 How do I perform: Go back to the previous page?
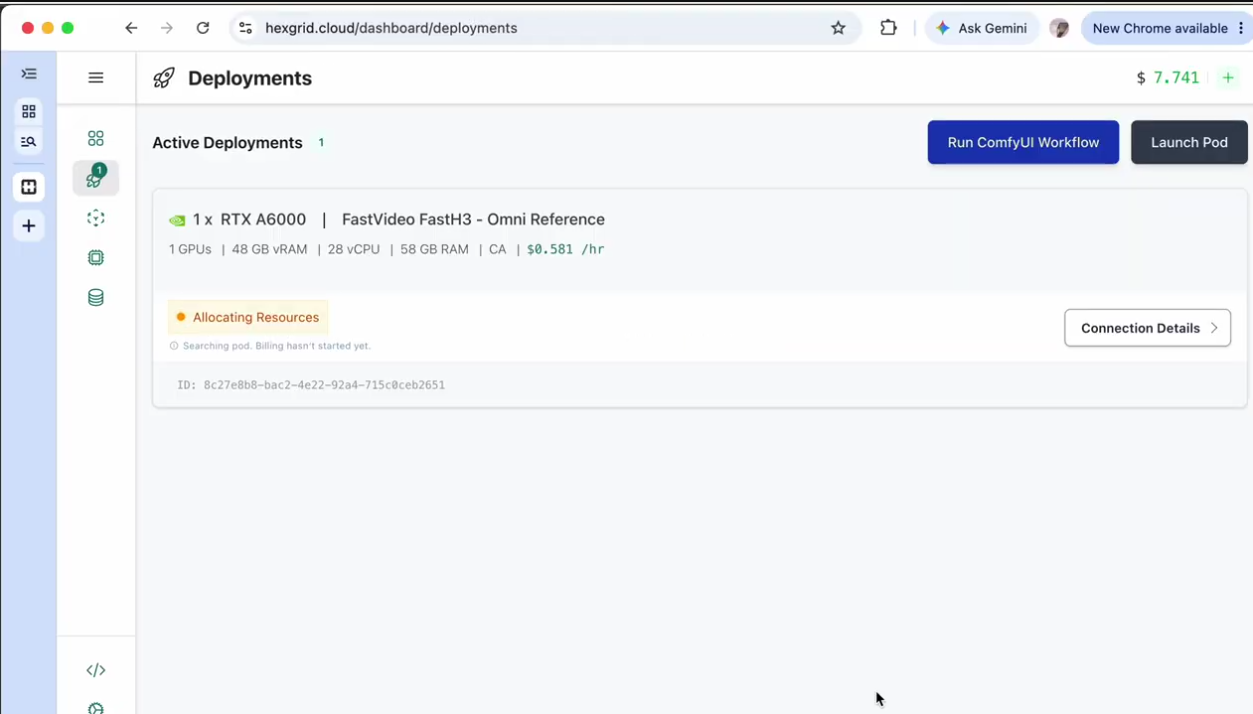131,28
